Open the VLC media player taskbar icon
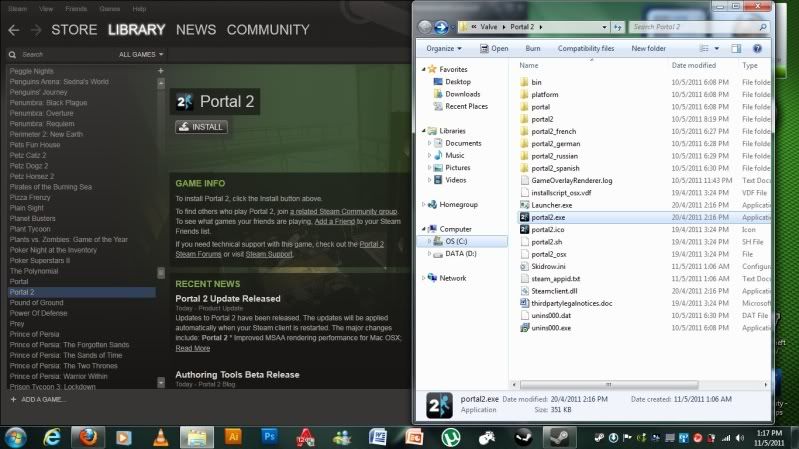This screenshot has height=449, width=799. [160, 436]
